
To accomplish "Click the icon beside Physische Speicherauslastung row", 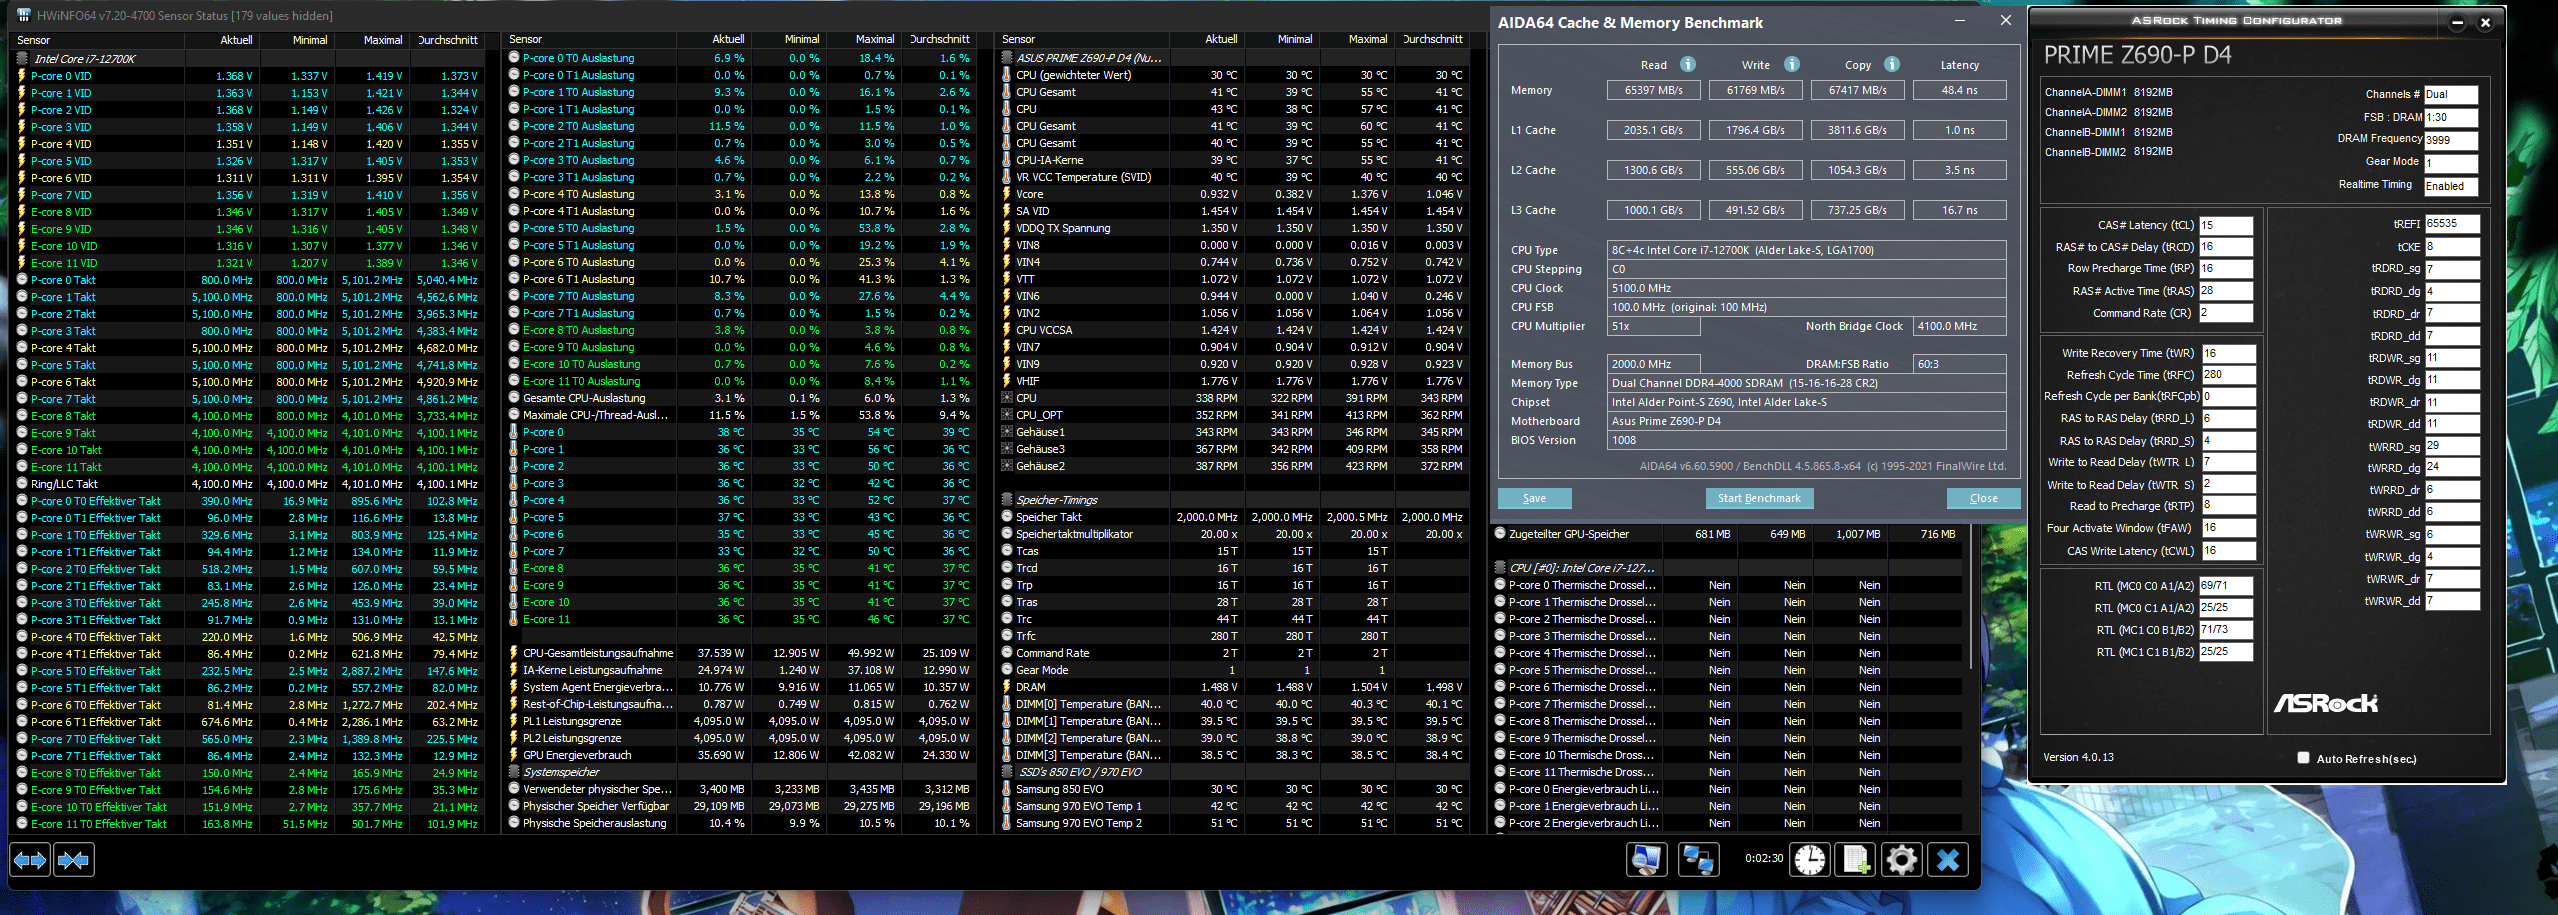I will (x=514, y=823).
